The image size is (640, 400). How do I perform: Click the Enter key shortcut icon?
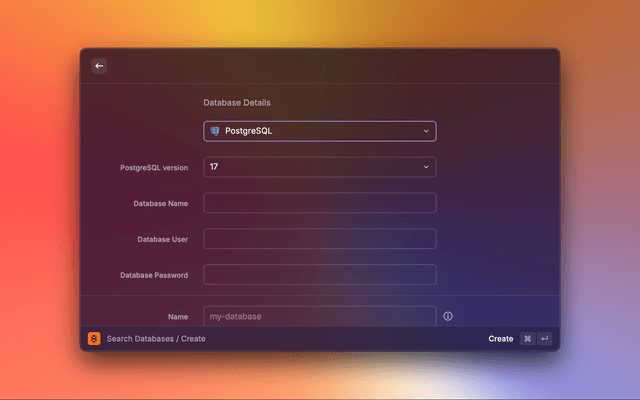pyautogui.click(x=544, y=339)
